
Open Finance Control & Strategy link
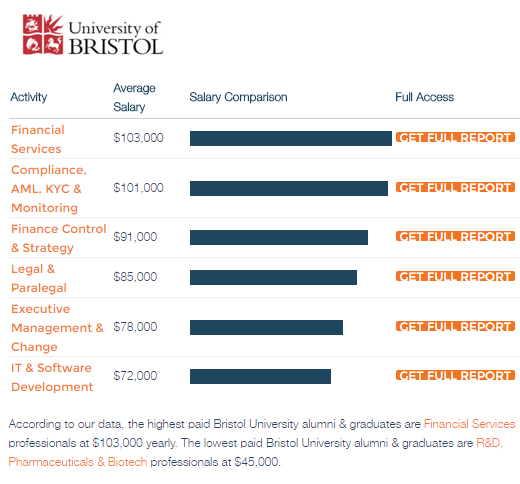coord(59,238)
